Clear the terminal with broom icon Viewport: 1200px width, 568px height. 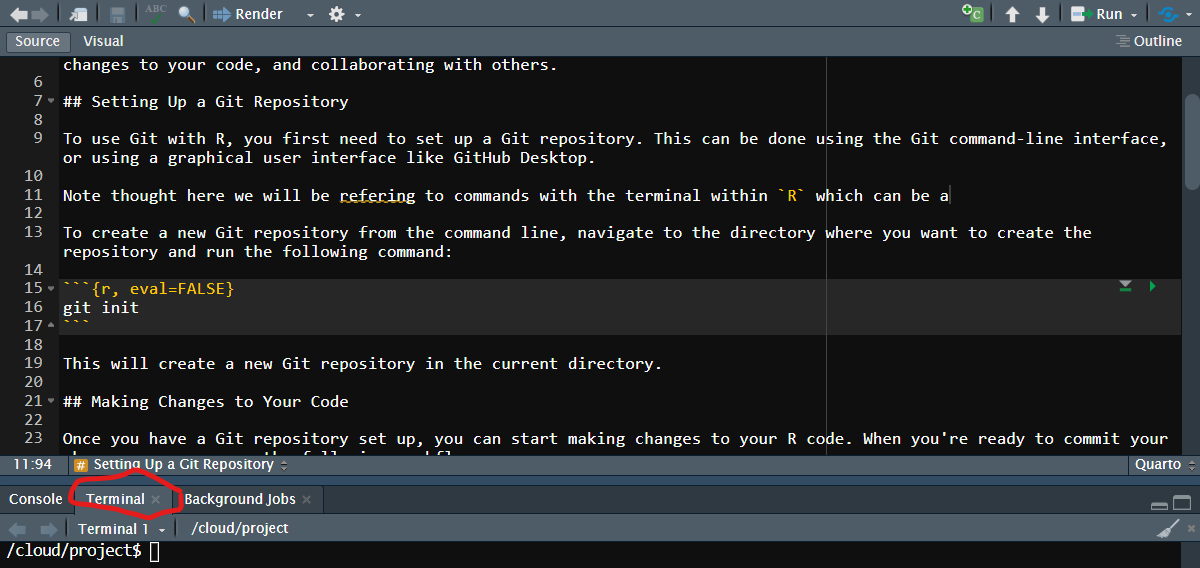click(1168, 528)
